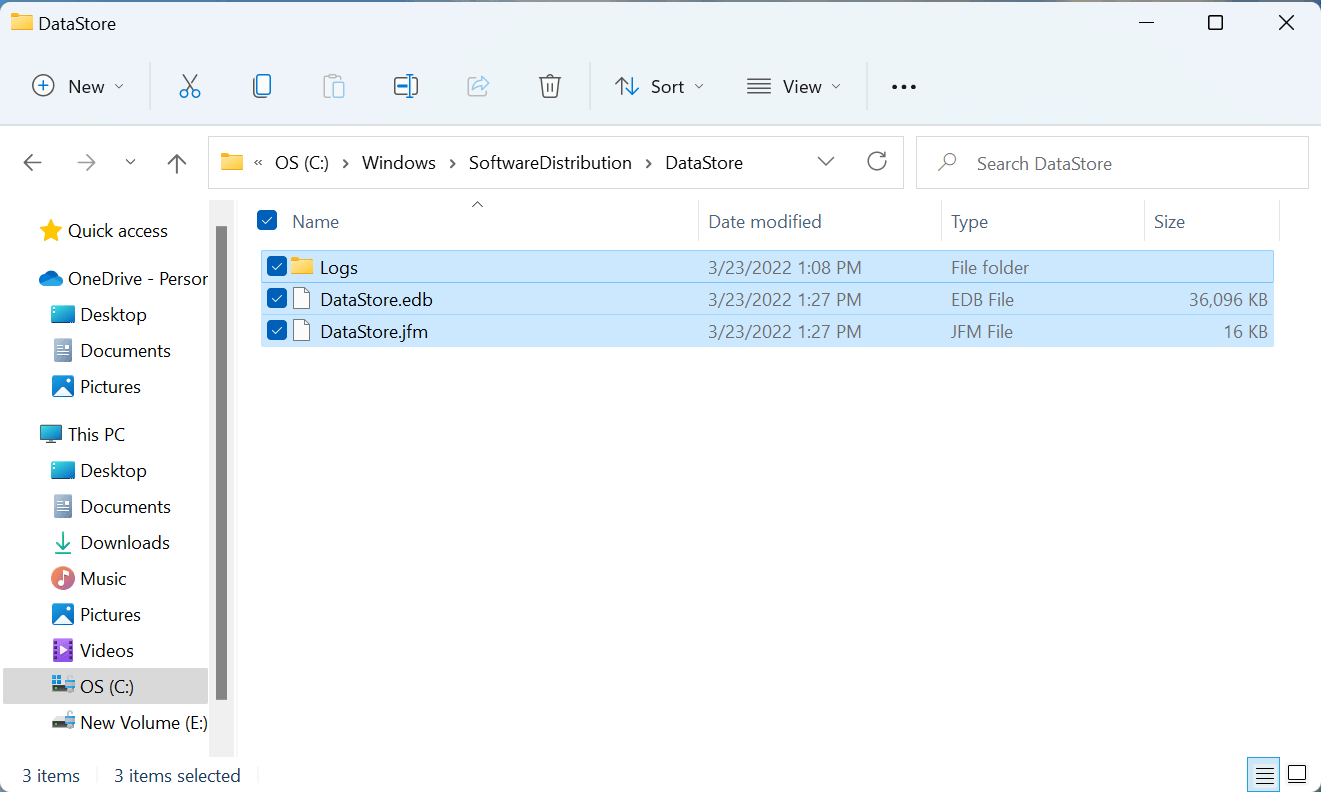Uncheck the DataStore.jfm checkbox
Image resolution: width=1321 pixels, height=792 pixels.
[277, 331]
